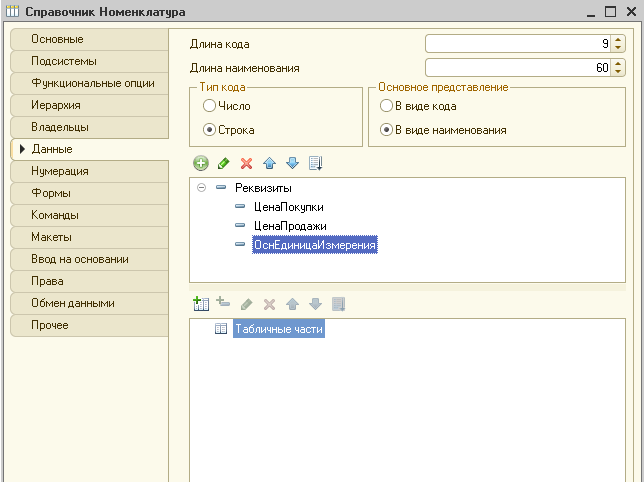
Task: Increase the Длина наименования value
Action: tap(618, 63)
